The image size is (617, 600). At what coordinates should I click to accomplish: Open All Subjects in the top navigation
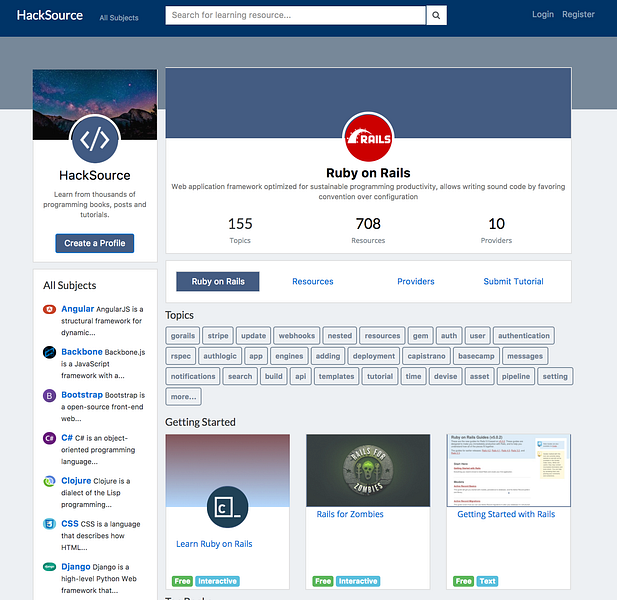119,18
